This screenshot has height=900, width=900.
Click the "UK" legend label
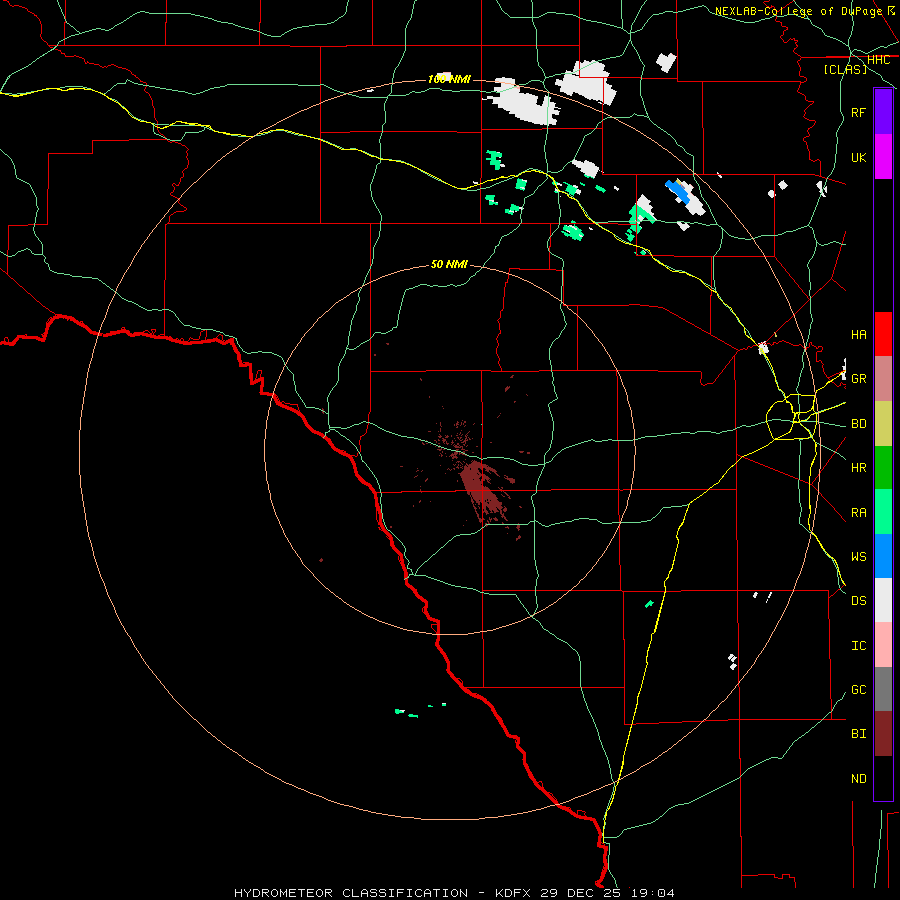click(x=859, y=158)
